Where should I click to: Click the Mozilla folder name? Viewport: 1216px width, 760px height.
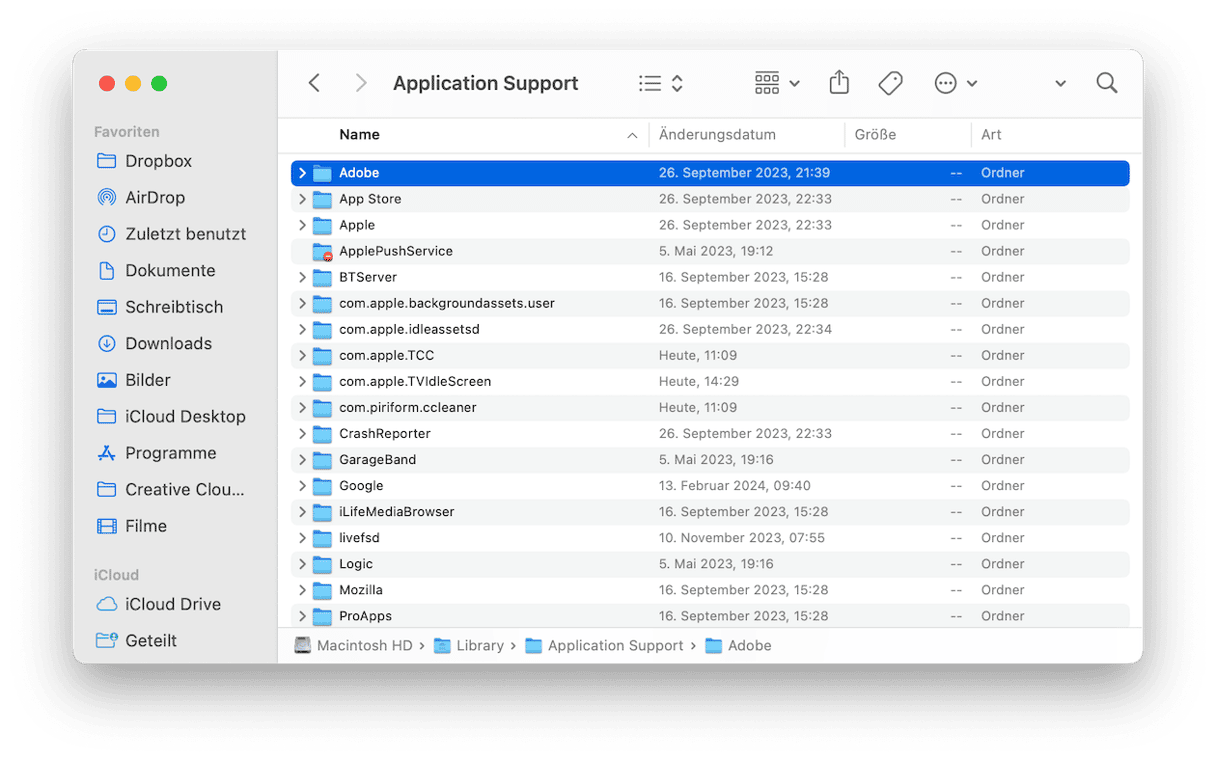(x=361, y=590)
